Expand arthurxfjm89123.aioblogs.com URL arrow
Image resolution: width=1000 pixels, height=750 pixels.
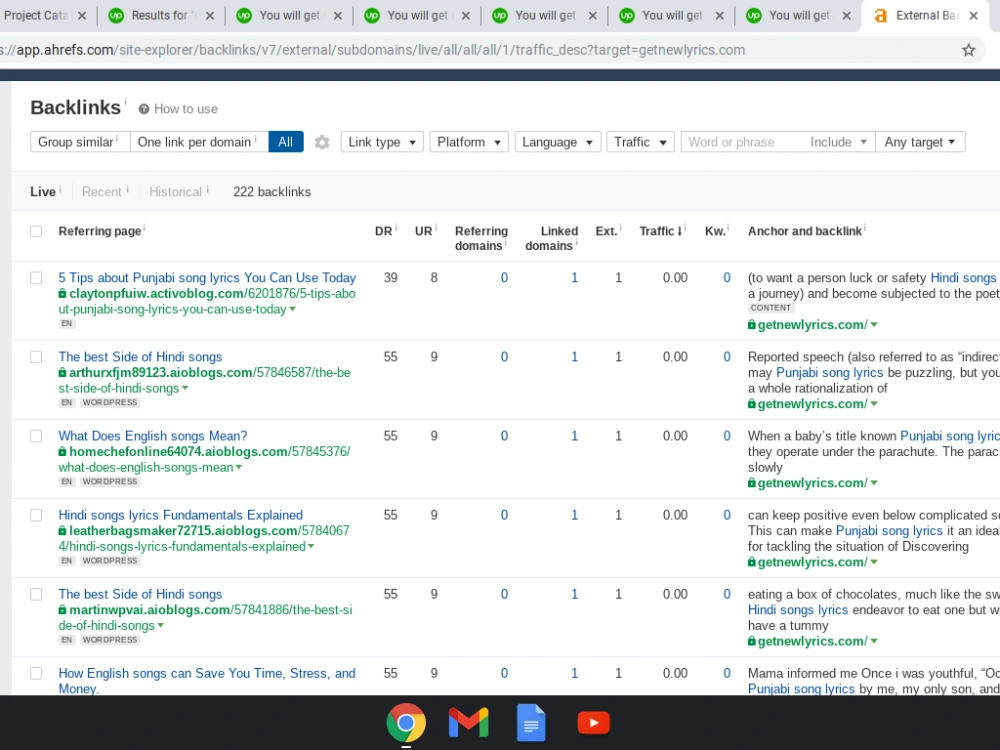point(186,388)
